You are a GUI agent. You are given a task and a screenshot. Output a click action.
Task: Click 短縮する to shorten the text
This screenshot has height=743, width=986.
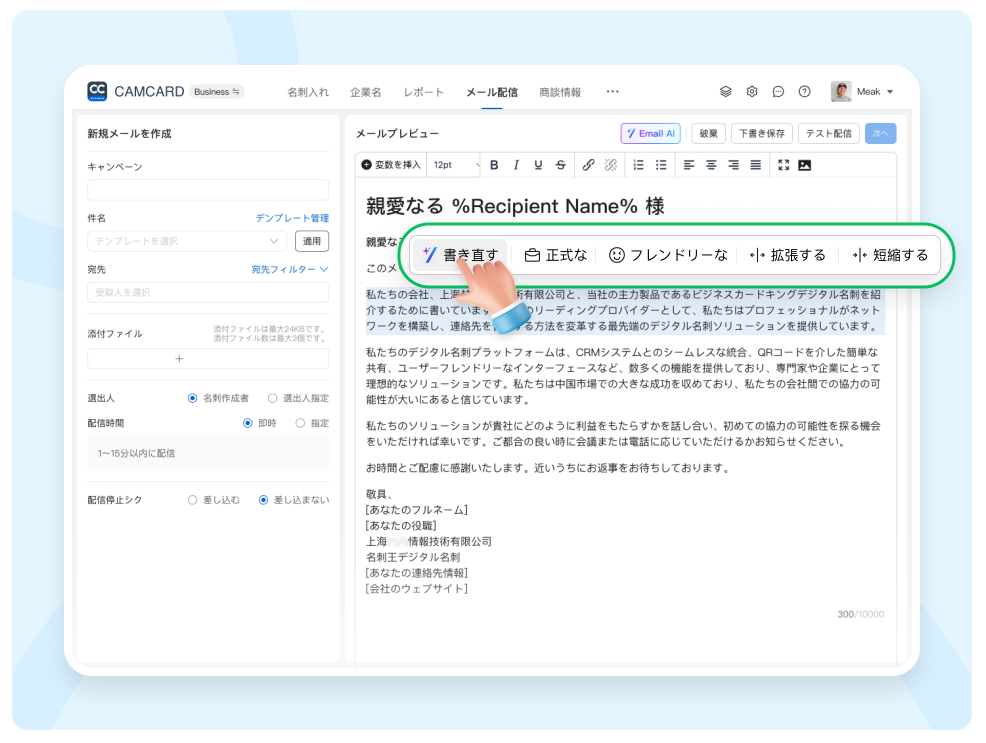click(890, 255)
